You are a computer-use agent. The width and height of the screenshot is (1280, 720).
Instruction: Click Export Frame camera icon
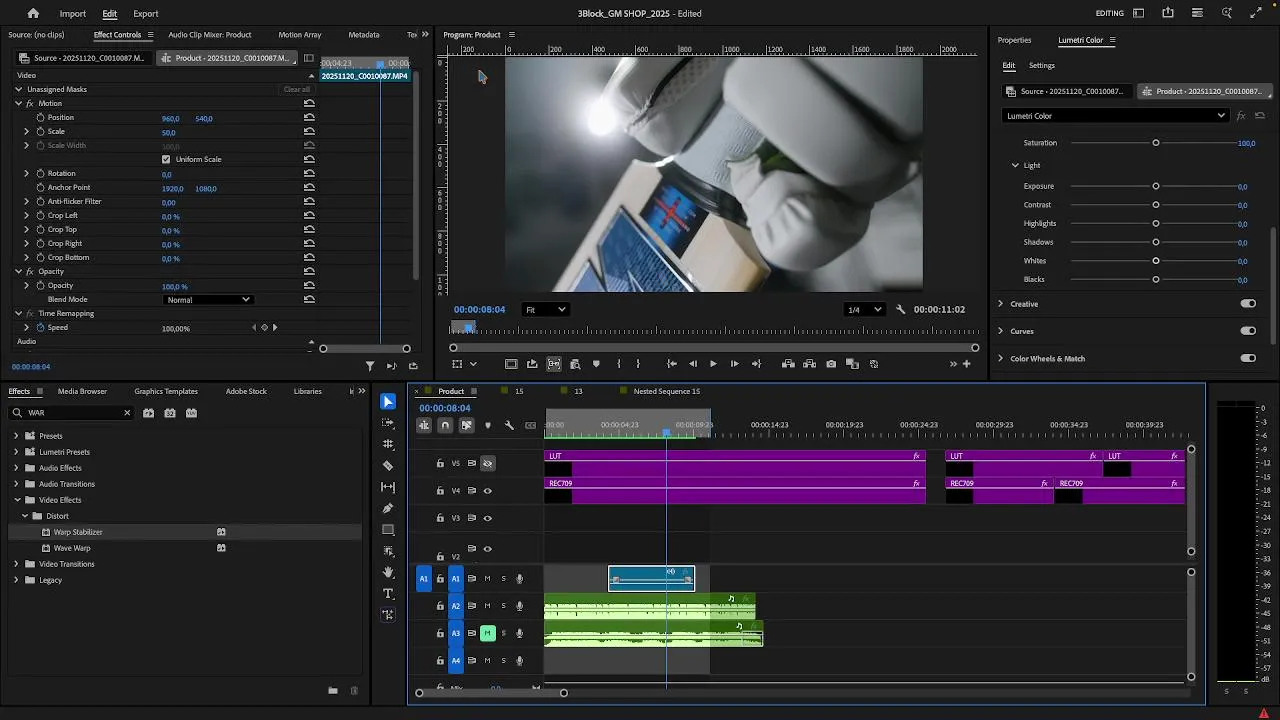click(831, 364)
